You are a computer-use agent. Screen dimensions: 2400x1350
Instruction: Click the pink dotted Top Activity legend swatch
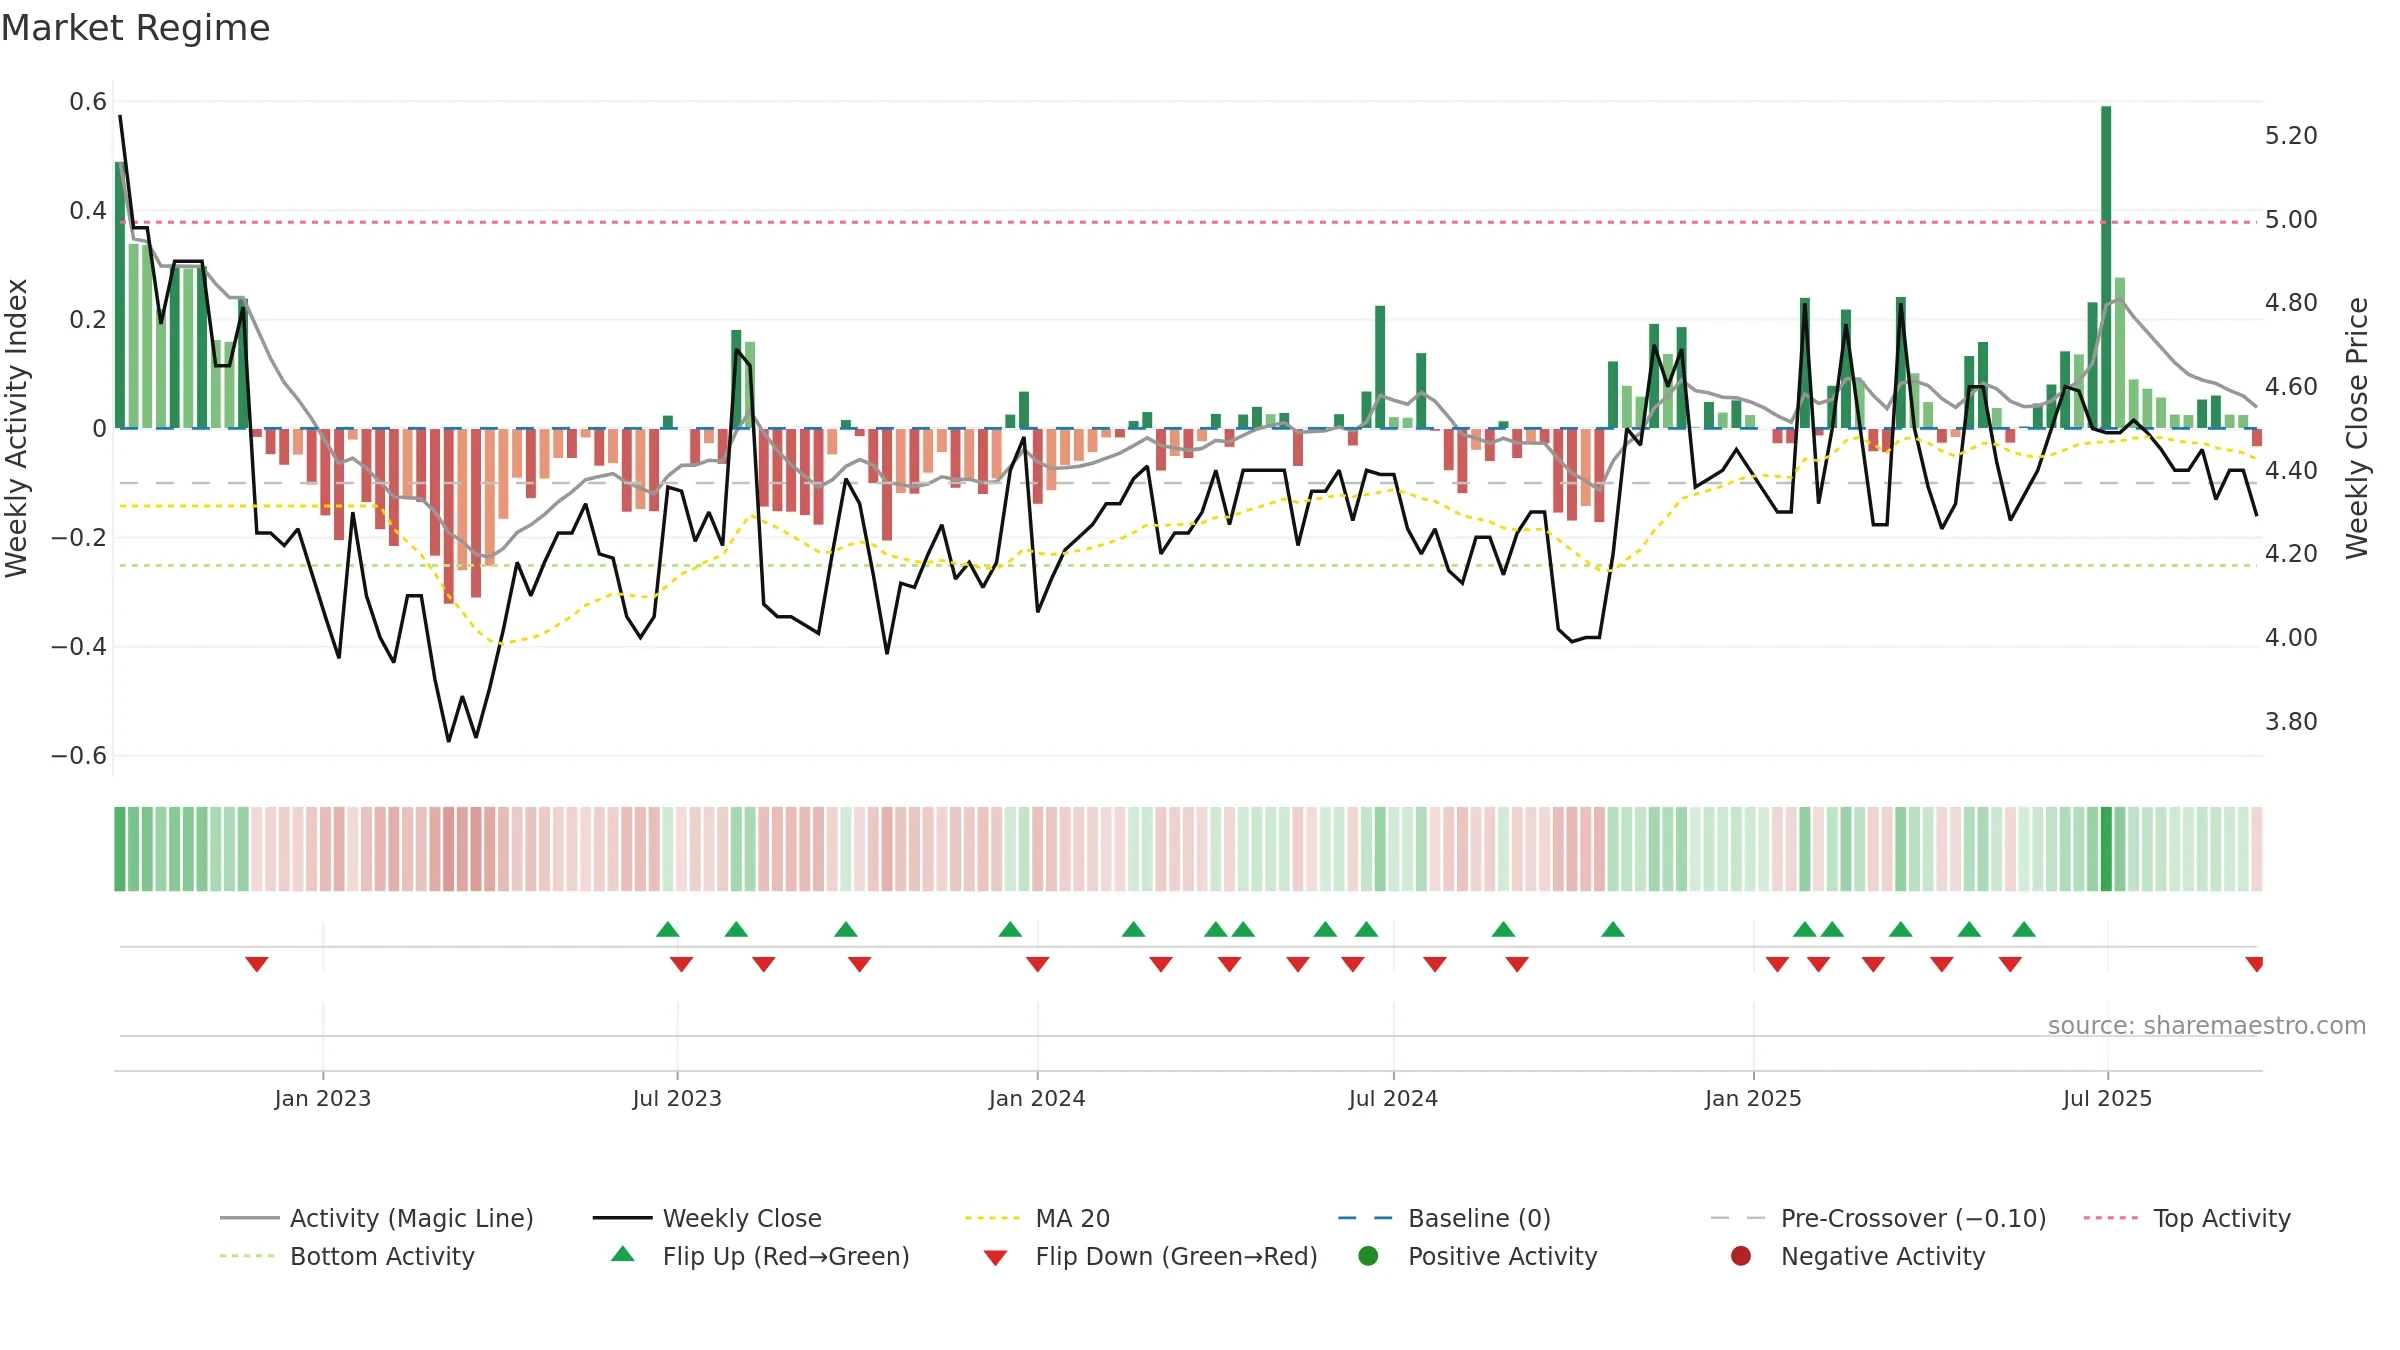coord(2113,1218)
